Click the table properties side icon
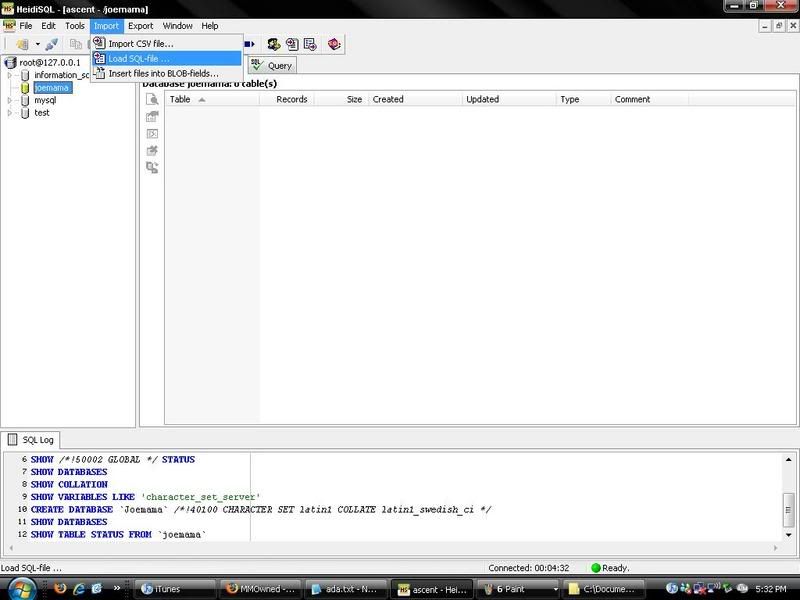Image resolution: width=800 pixels, height=600 pixels. pos(152,117)
